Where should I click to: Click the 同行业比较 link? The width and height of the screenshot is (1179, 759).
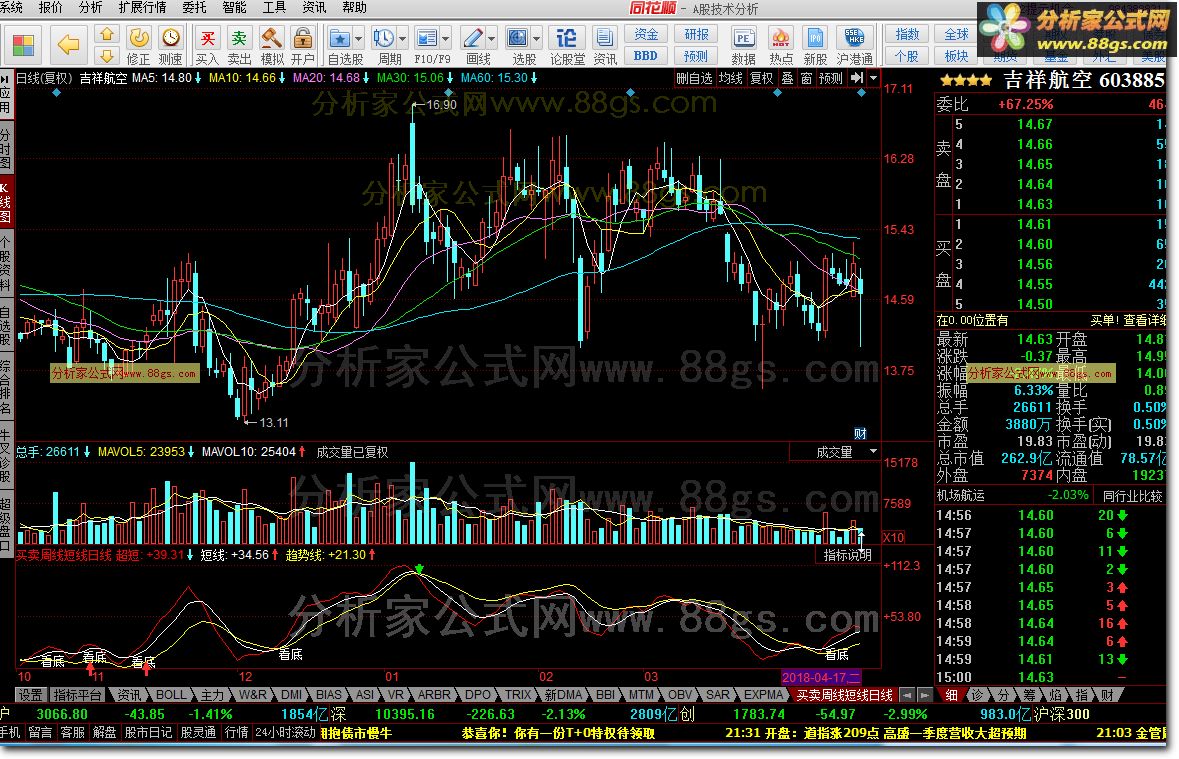pos(1132,496)
